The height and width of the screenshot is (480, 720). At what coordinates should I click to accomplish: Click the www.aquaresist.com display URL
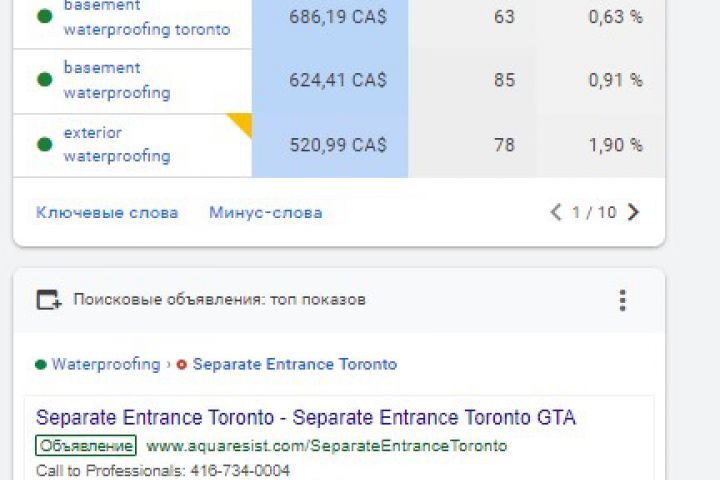pos(326,445)
